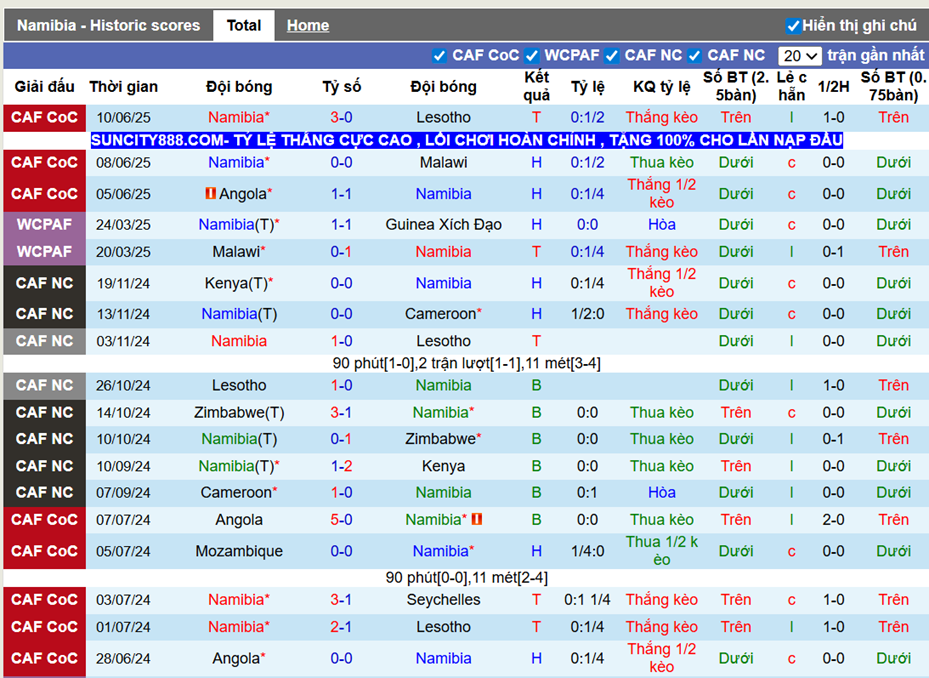Click Lesotho team in 10/06/25 row
This screenshot has width=929, height=678.
tap(443, 117)
